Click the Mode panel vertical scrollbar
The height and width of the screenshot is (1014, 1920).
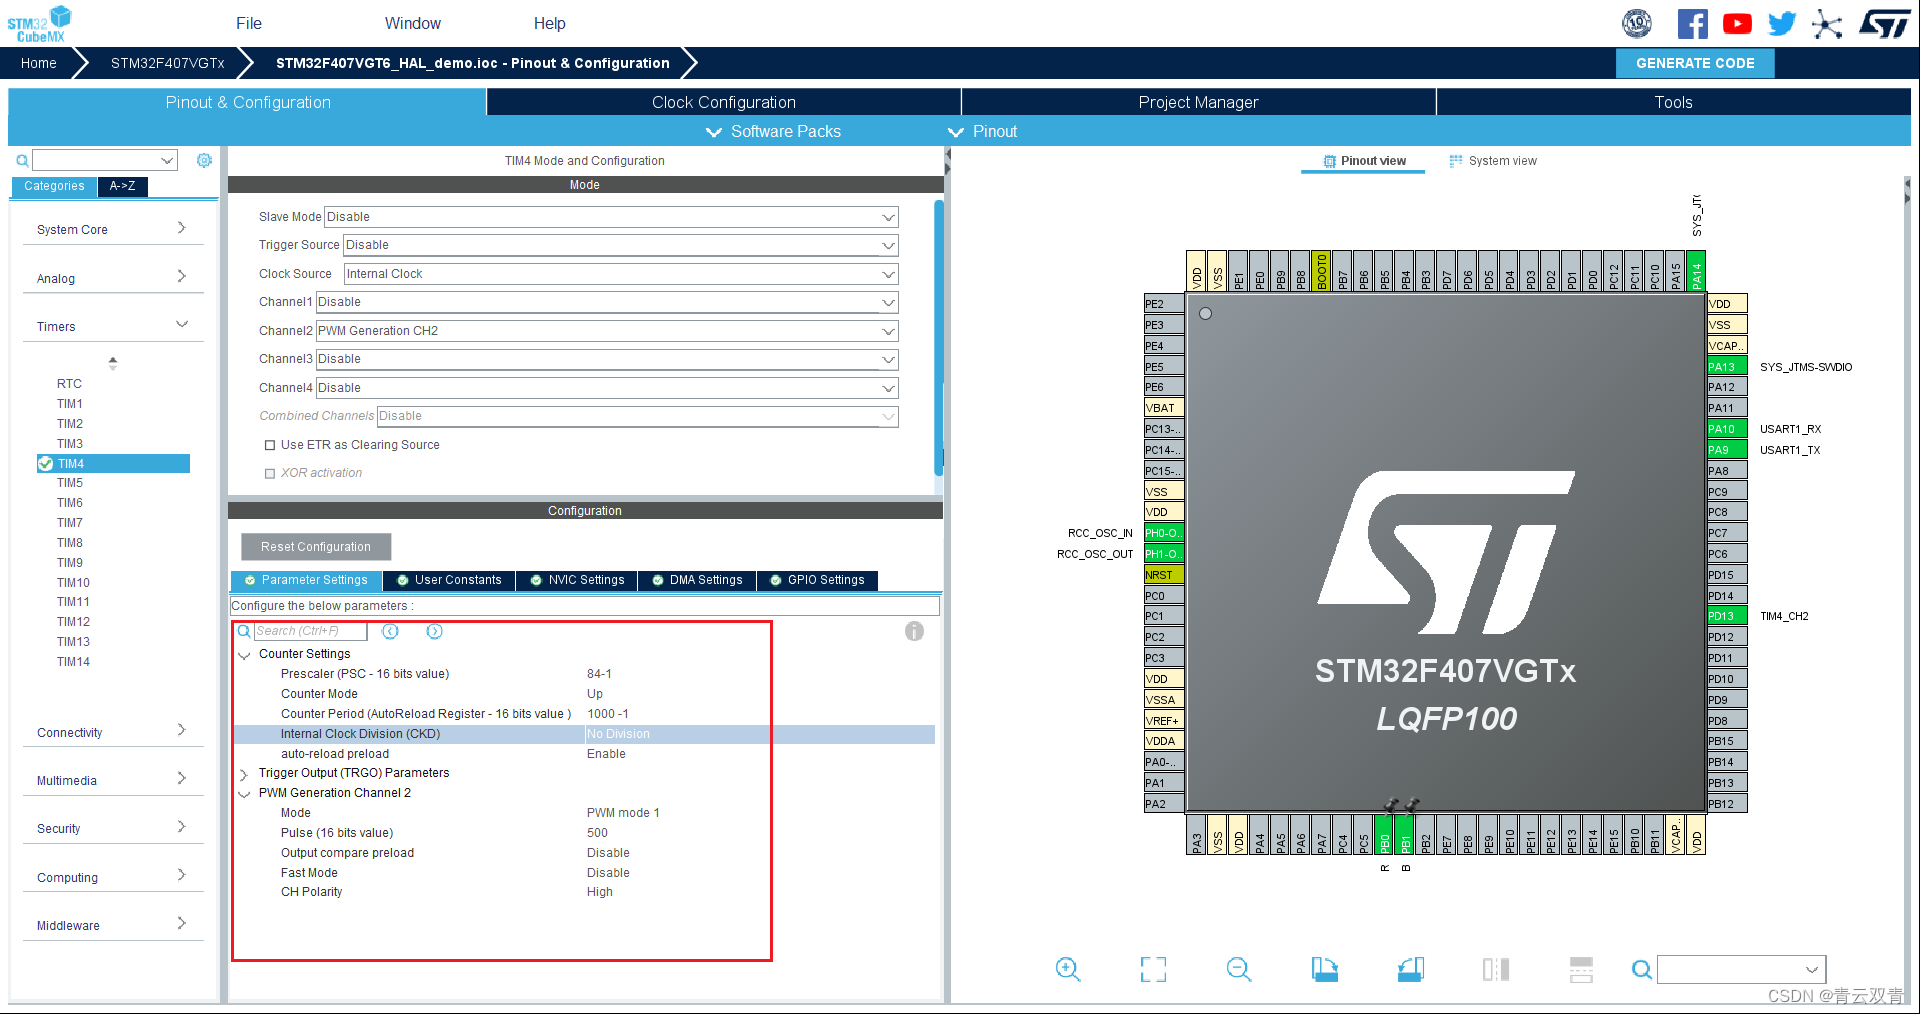[x=939, y=338]
